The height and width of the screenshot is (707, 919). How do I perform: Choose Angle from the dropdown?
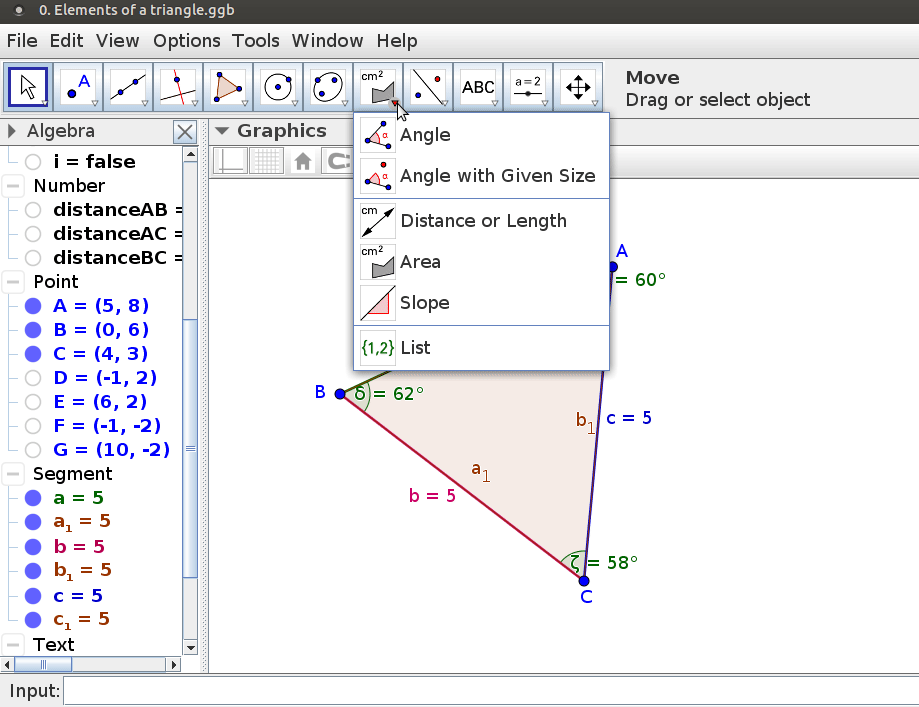tap(481, 135)
